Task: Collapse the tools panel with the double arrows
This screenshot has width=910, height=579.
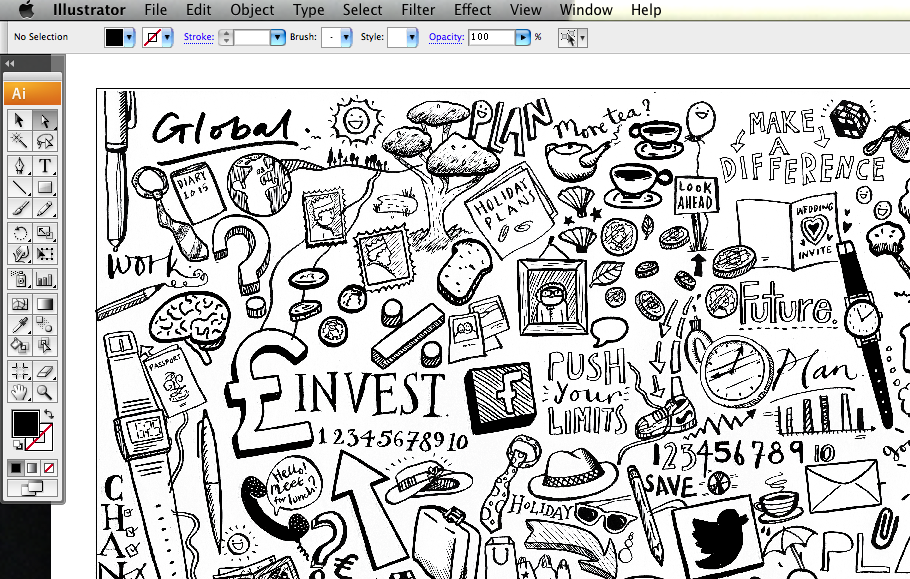Action: [x=10, y=62]
